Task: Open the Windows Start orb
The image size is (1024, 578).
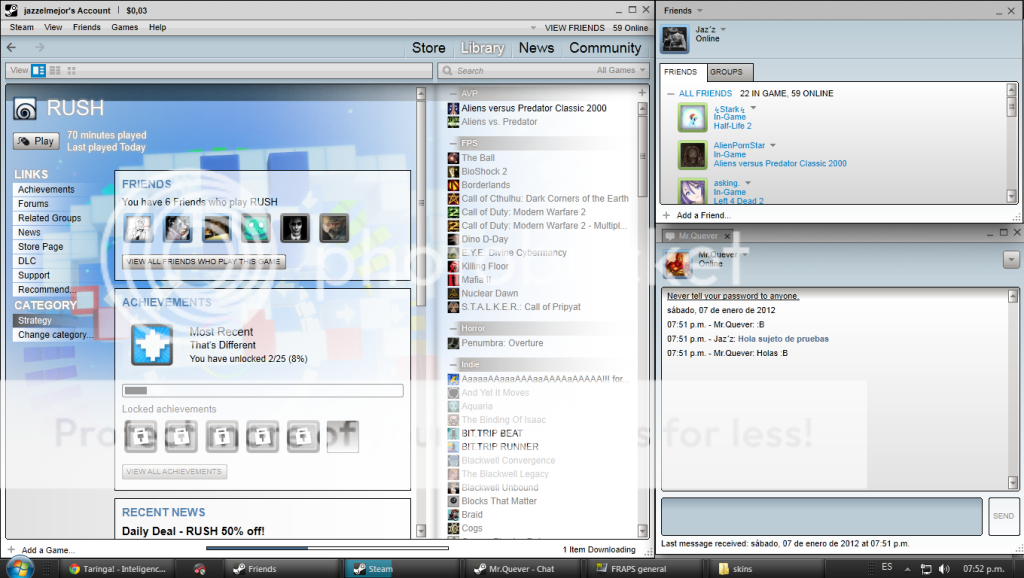Action: pos(18,568)
